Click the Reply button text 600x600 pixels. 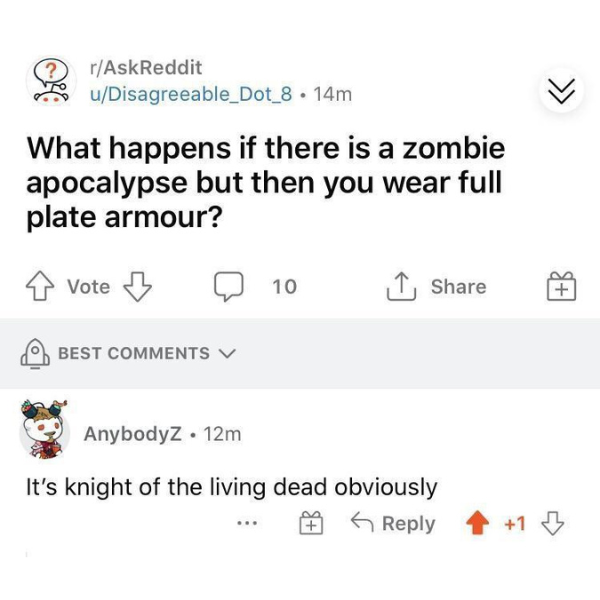tap(409, 523)
